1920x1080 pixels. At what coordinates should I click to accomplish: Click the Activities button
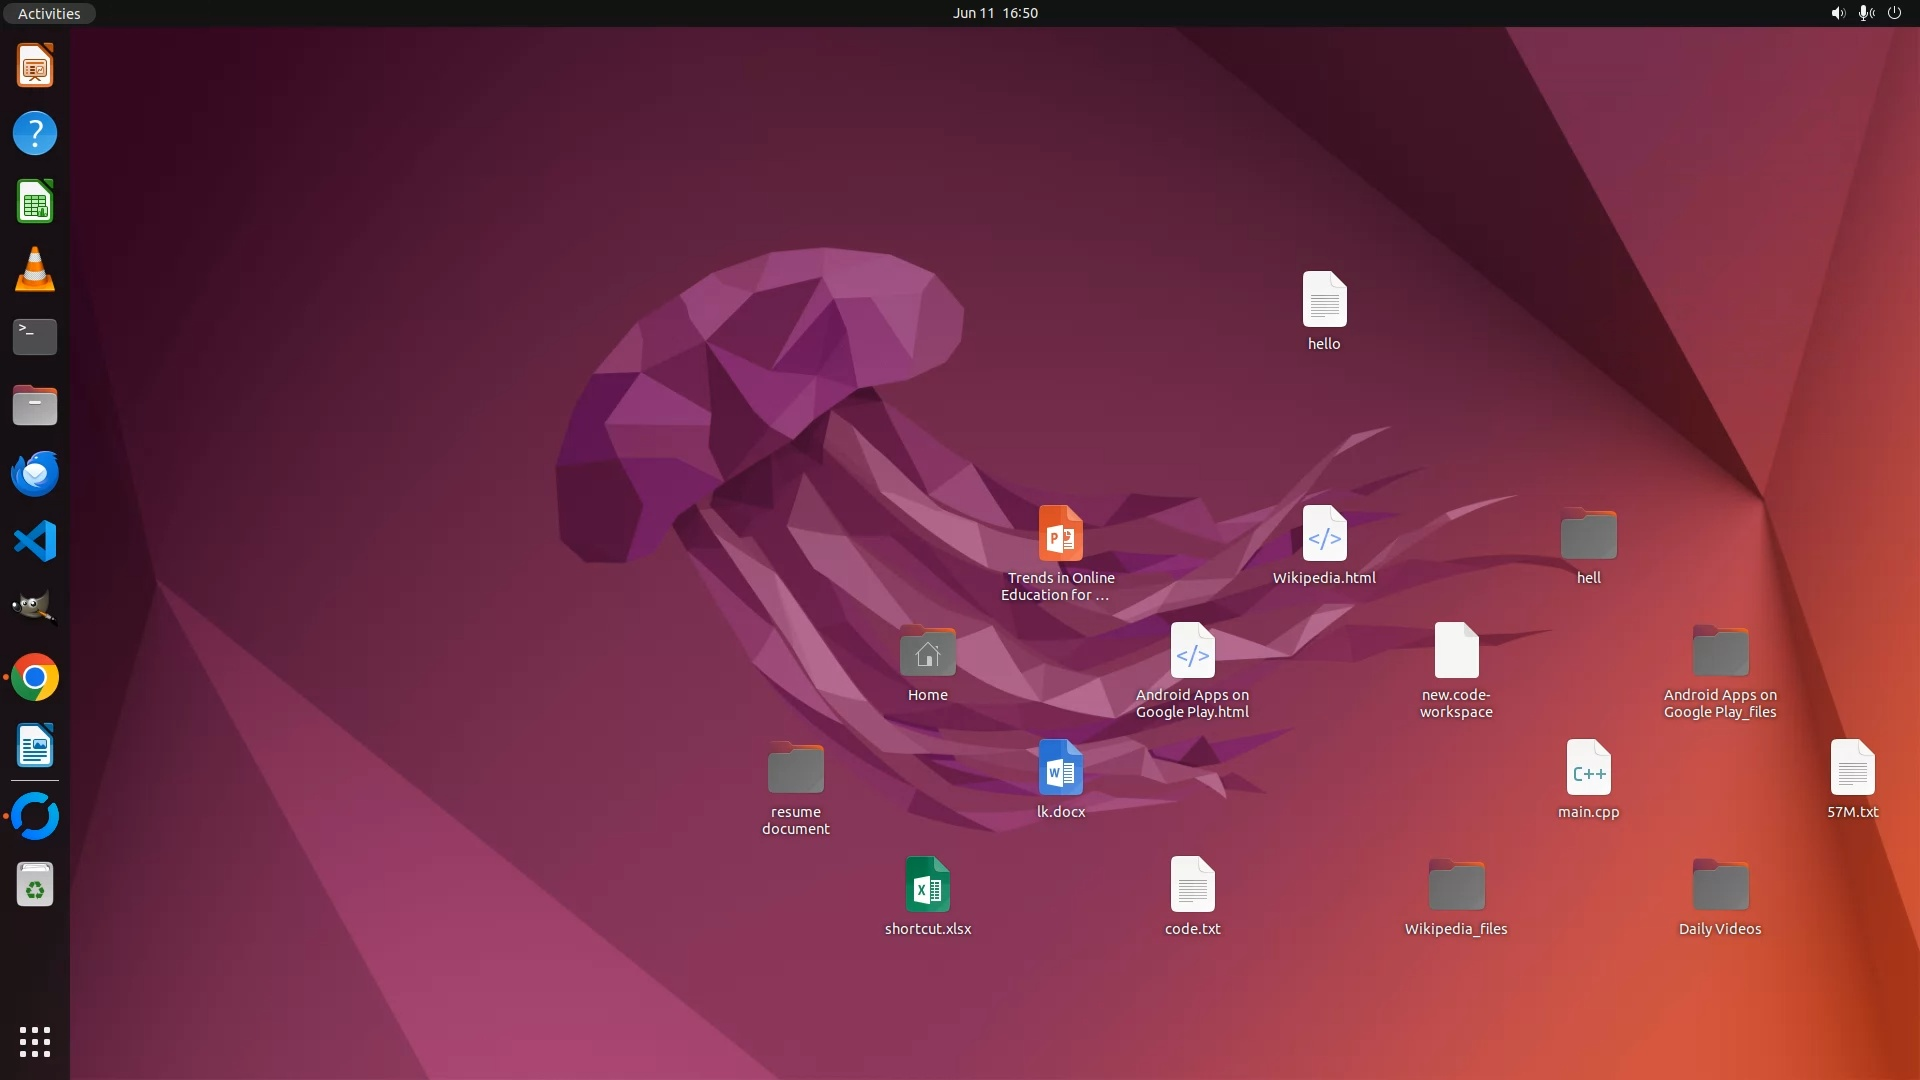49,13
